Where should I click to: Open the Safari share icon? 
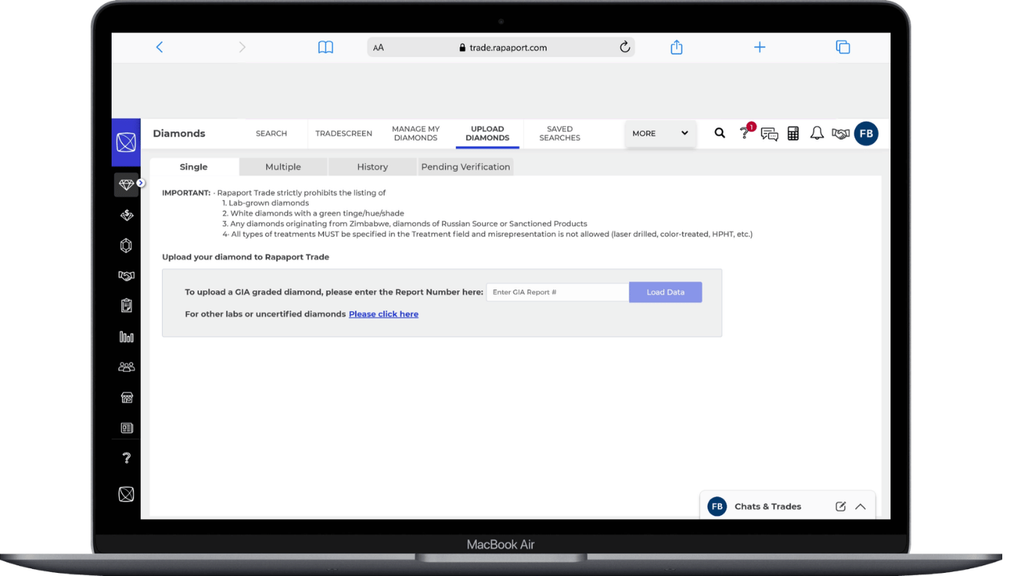point(677,47)
